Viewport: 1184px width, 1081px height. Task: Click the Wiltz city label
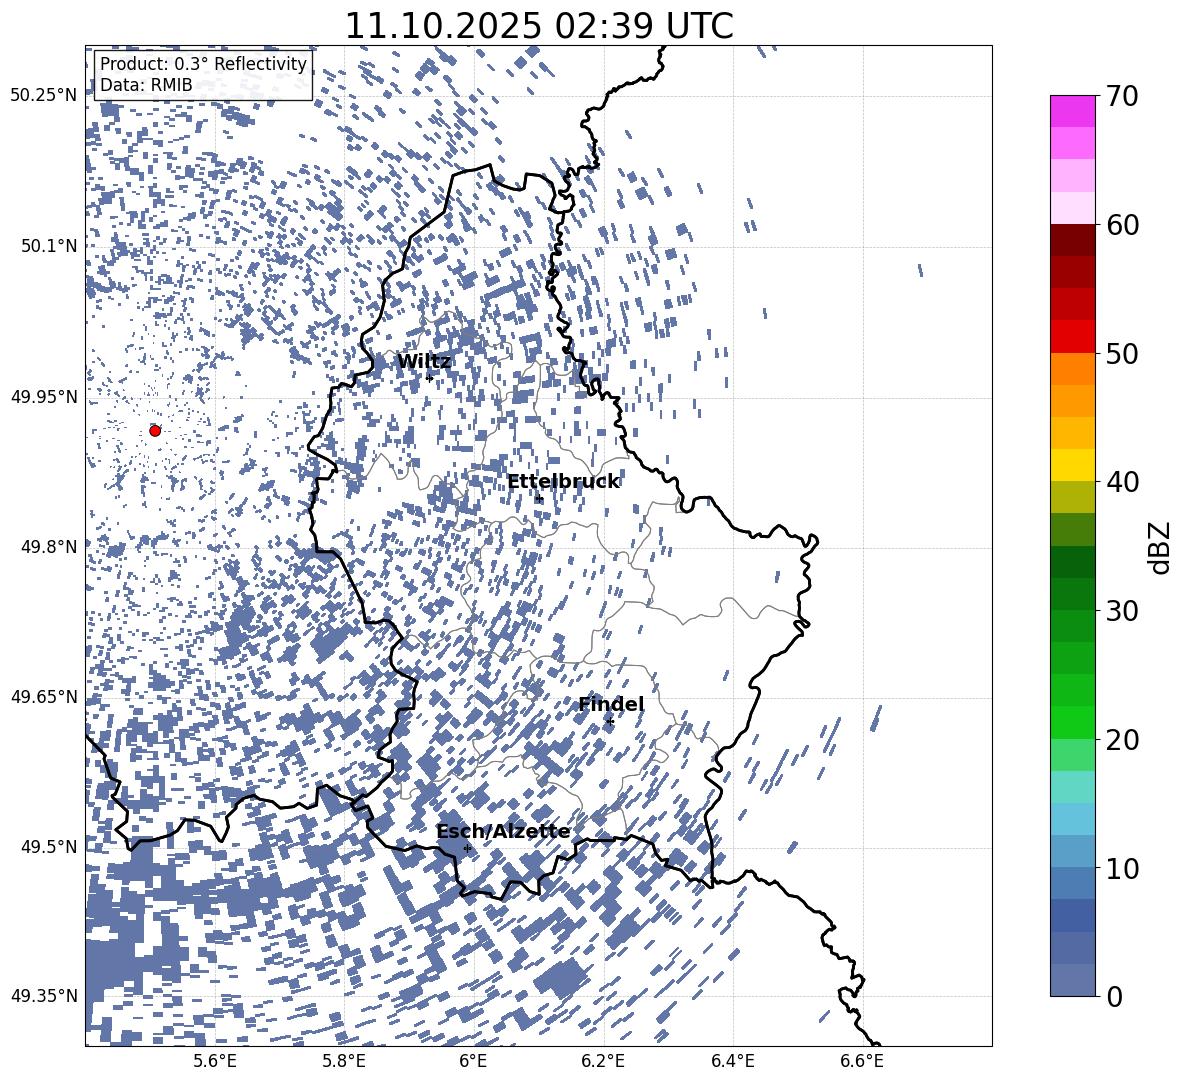pyautogui.click(x=424, y=362)
